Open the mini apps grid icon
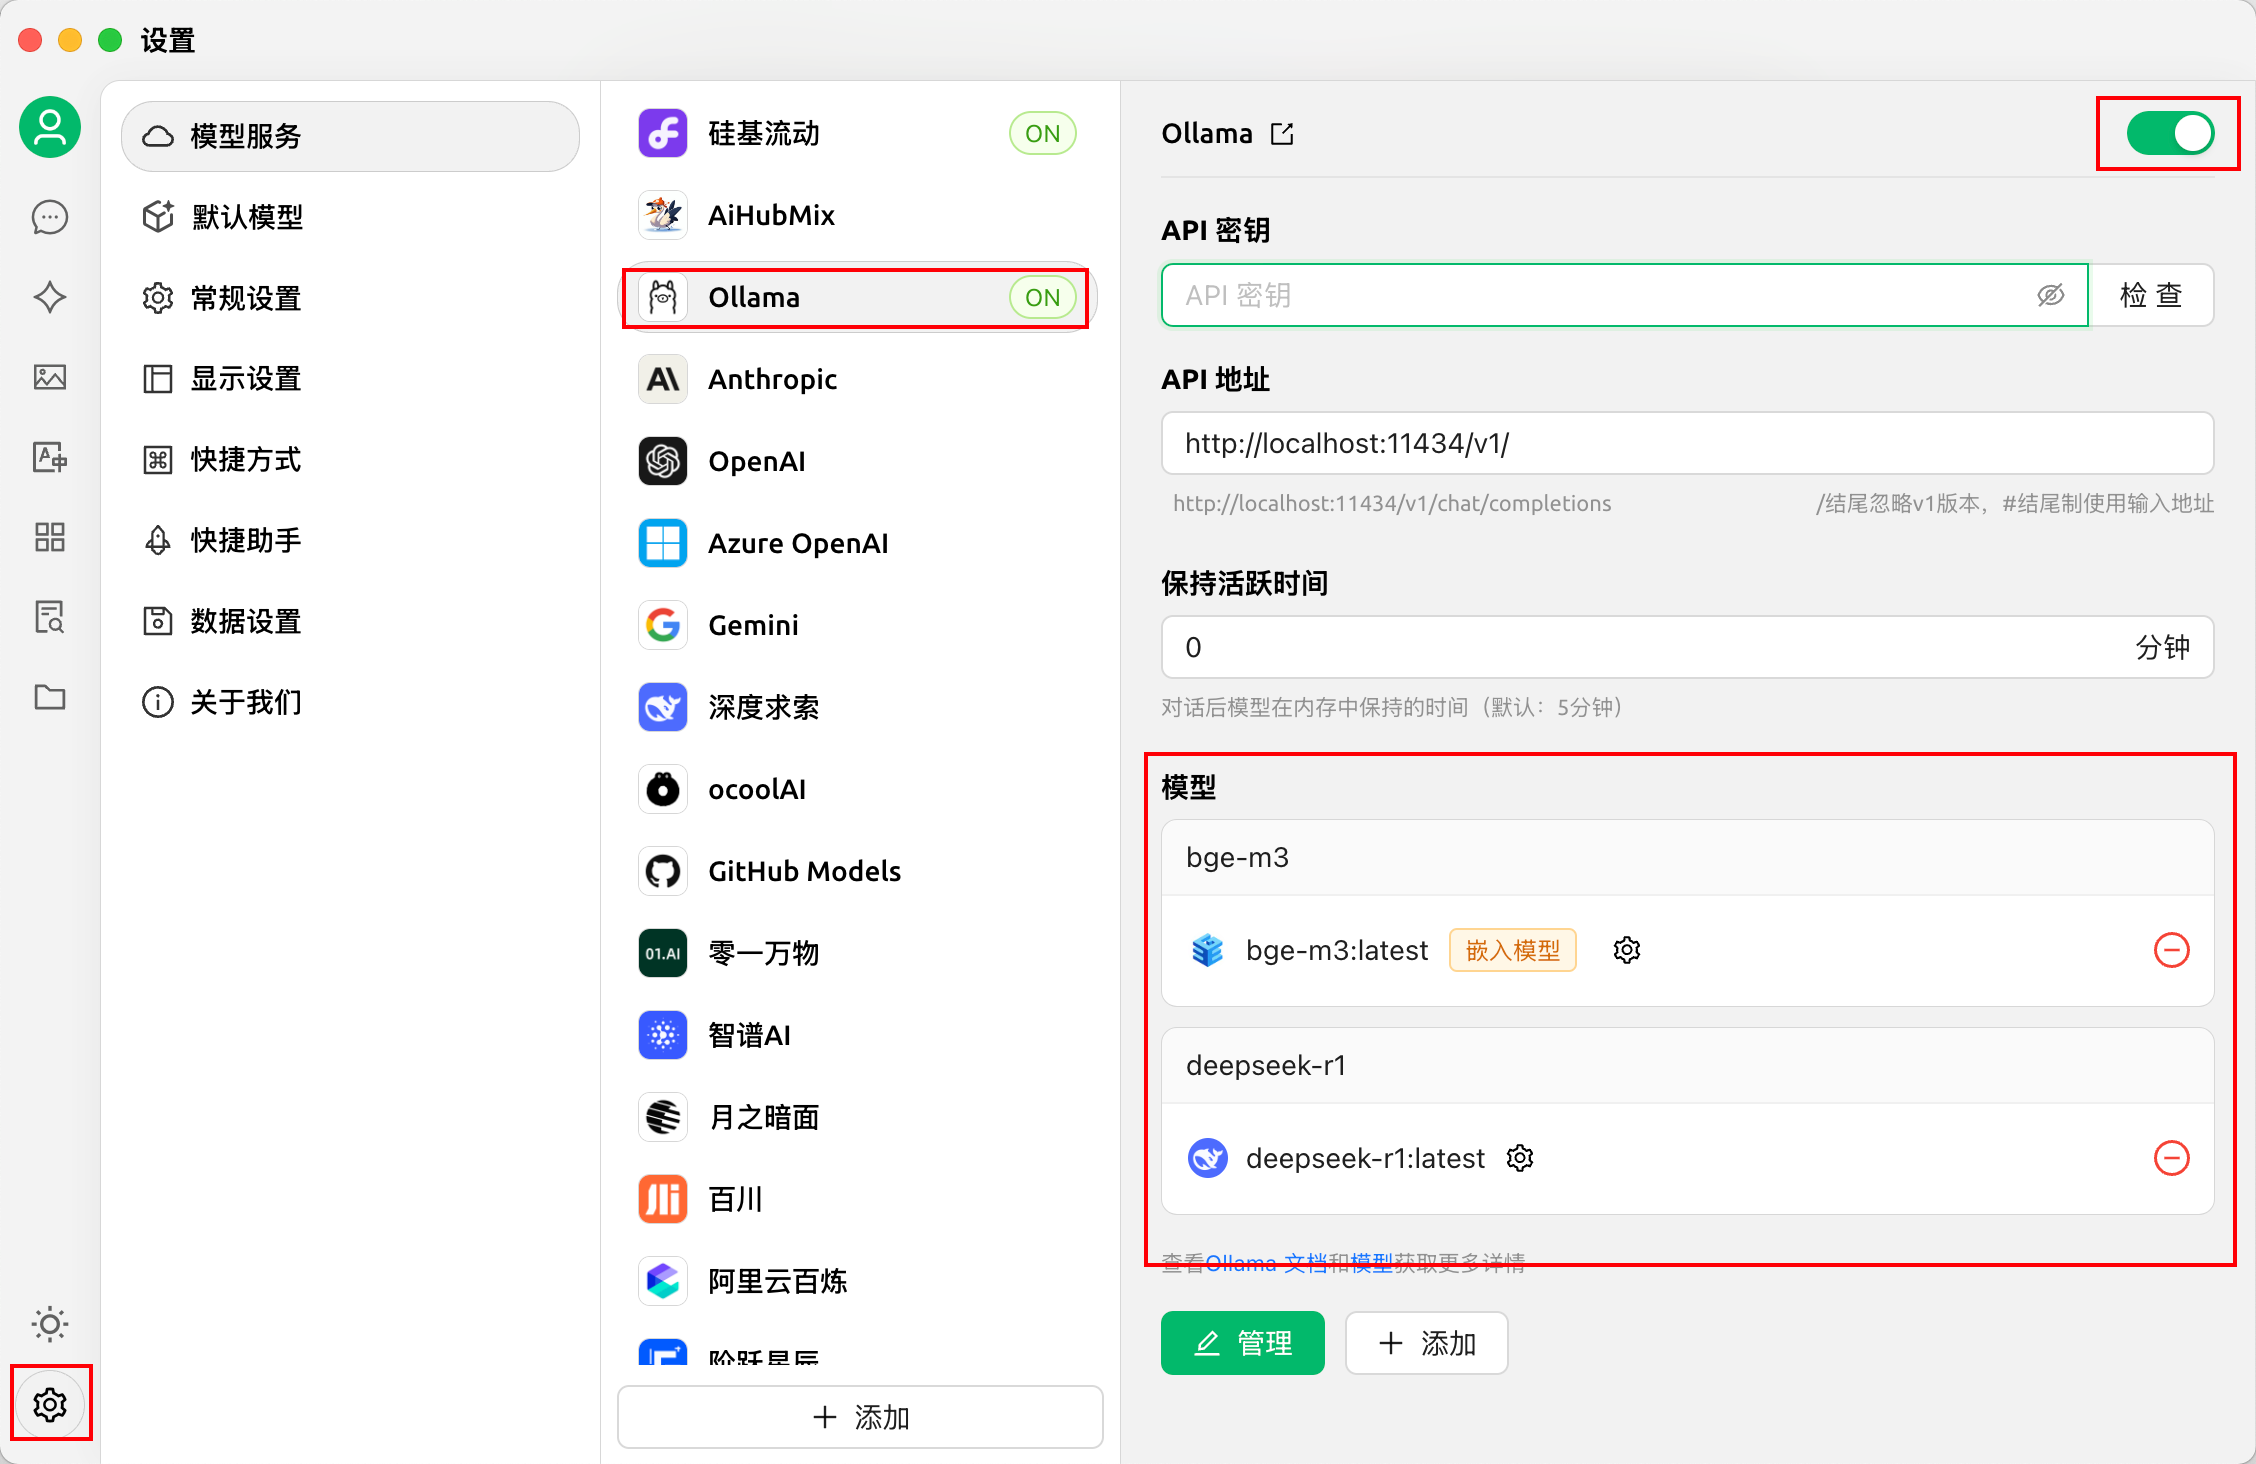Image resolution: width=2256 pixels, height=1464 pixels. [49, 537]
